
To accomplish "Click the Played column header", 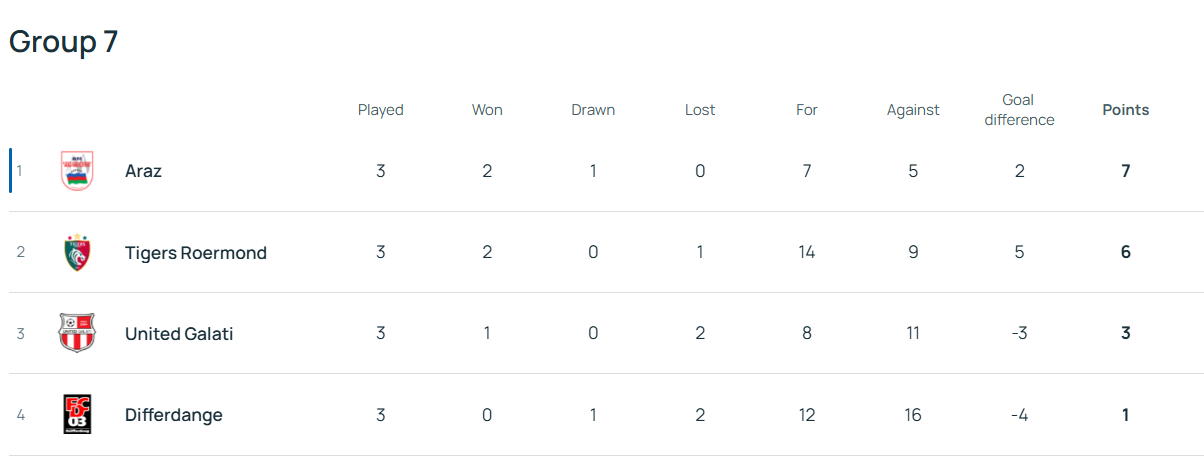I will [x=381, y=110].
